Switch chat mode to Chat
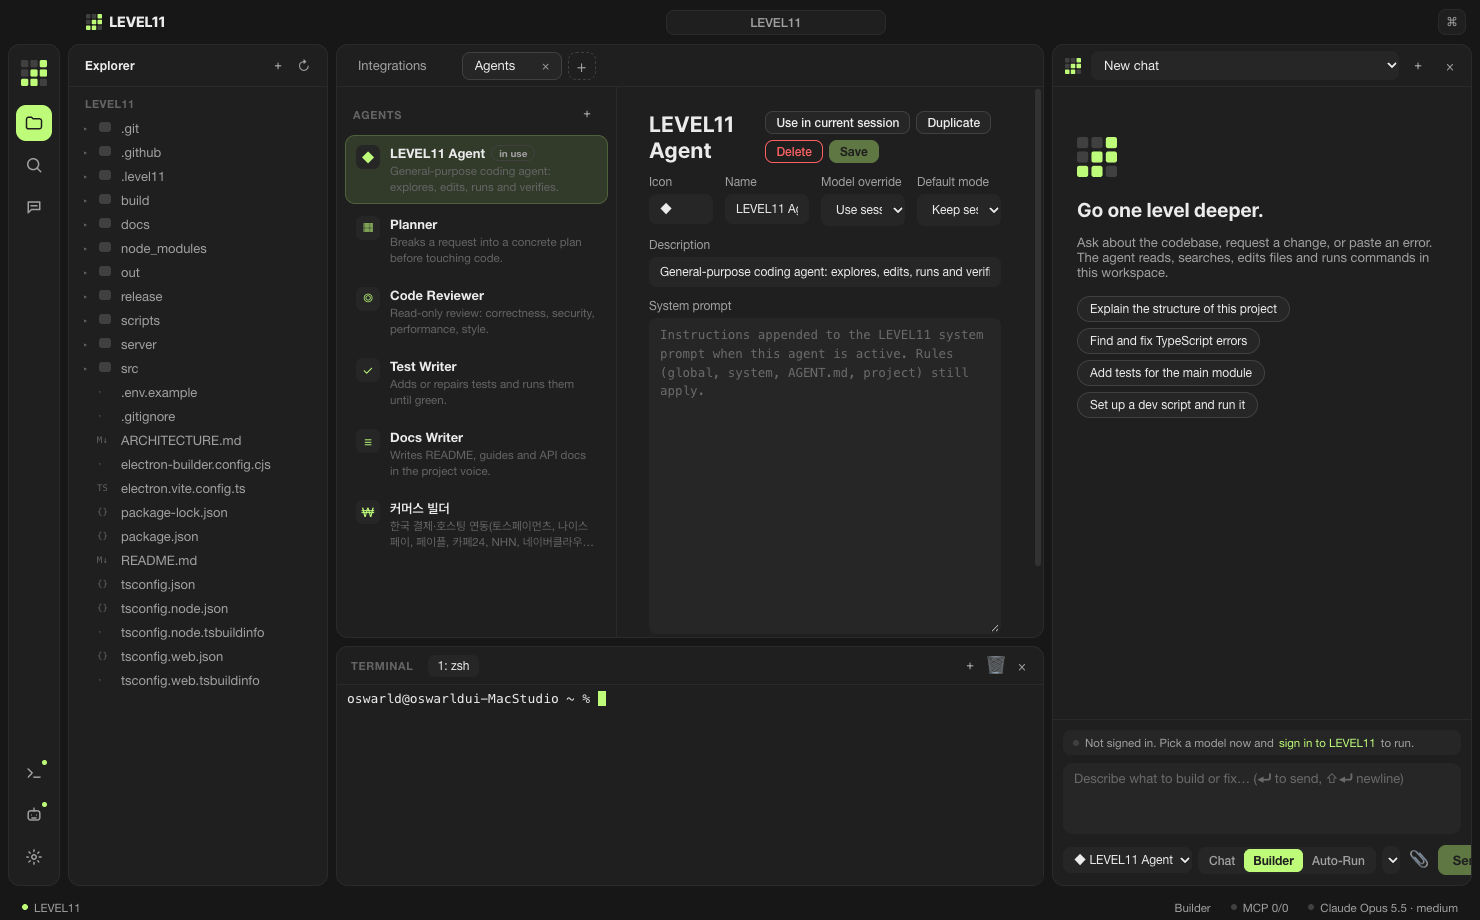The height and width of the screenshot is (920, 1480). 1222,860
